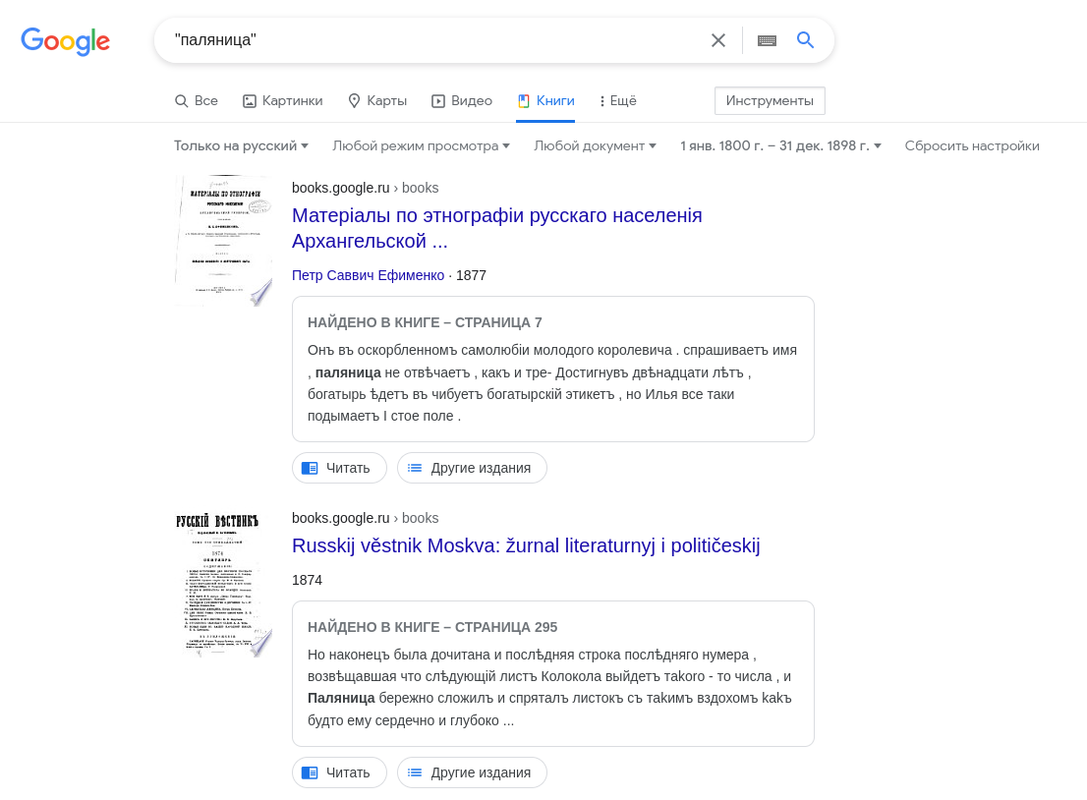Click Читать button under the 1874 book

coord(339,772)
